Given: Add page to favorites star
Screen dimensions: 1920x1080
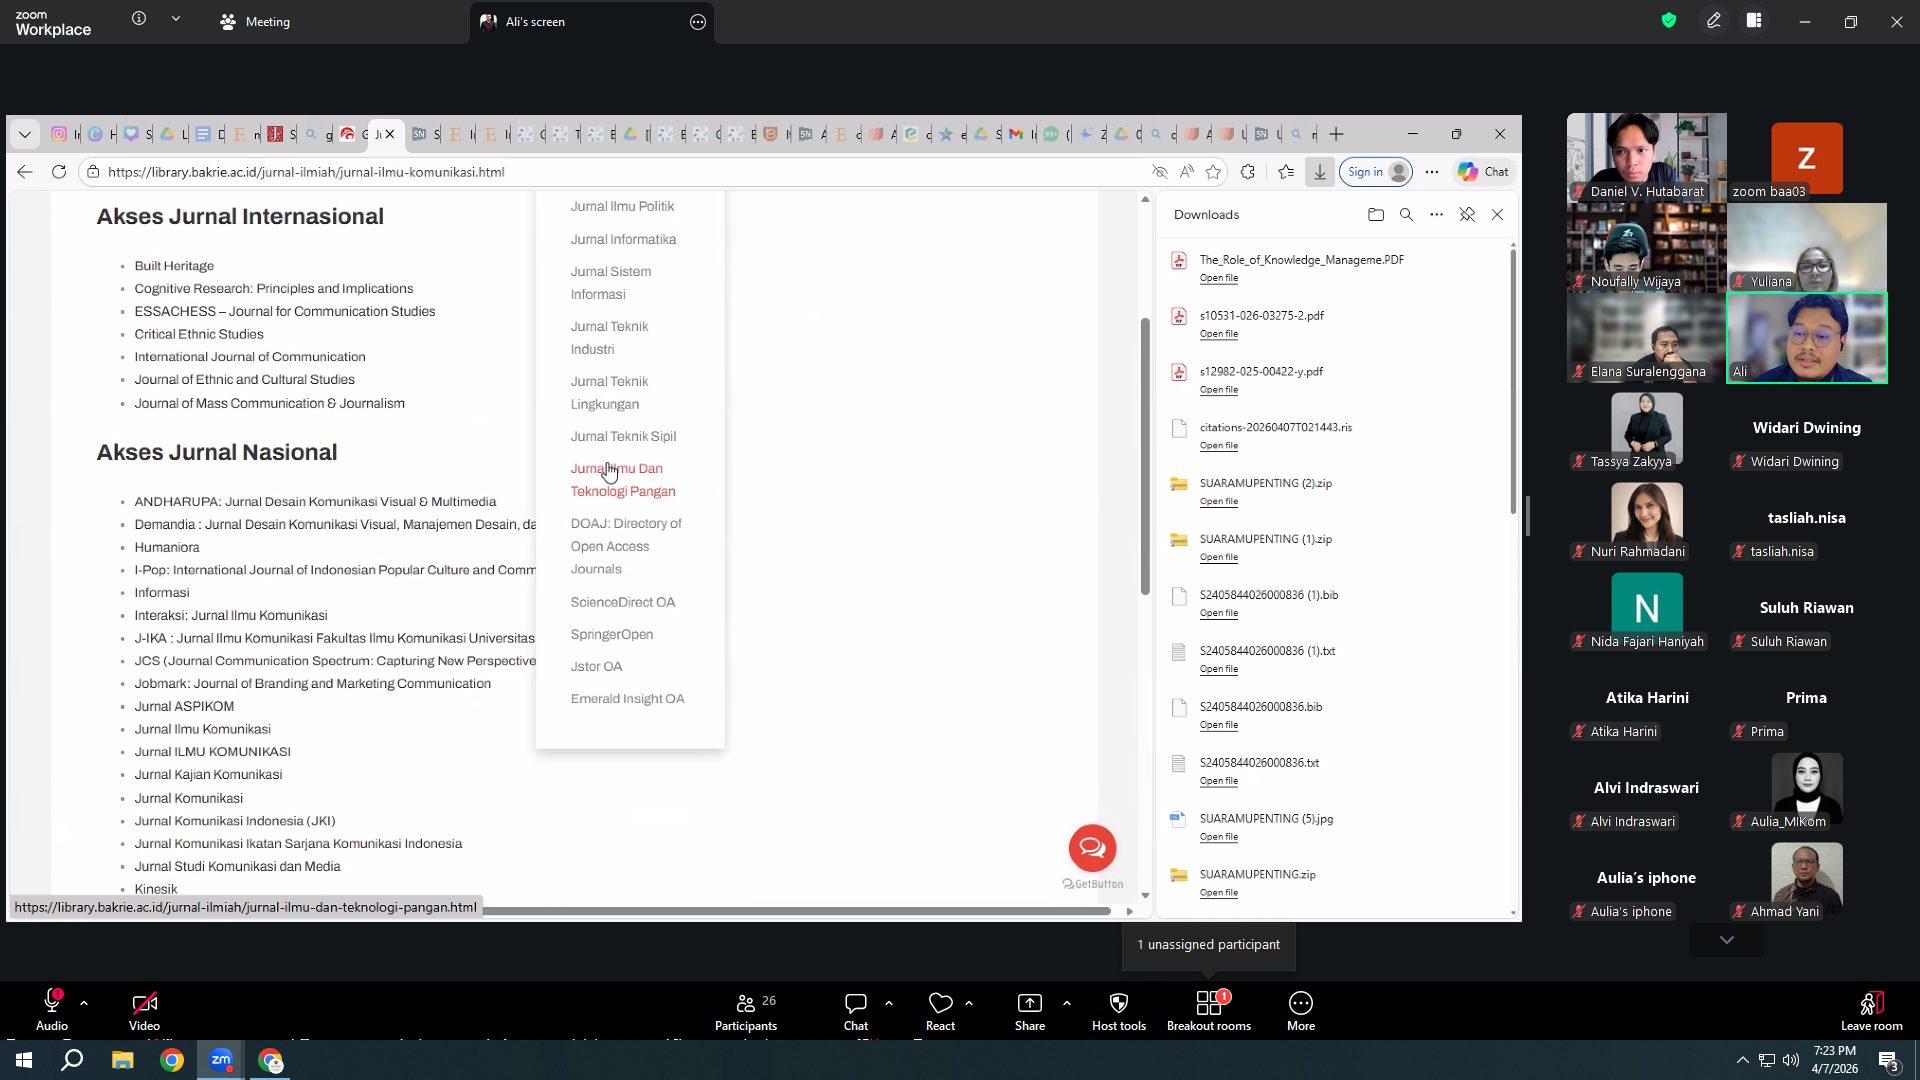Looking at the screenshot, I should tap(1214, 172).
